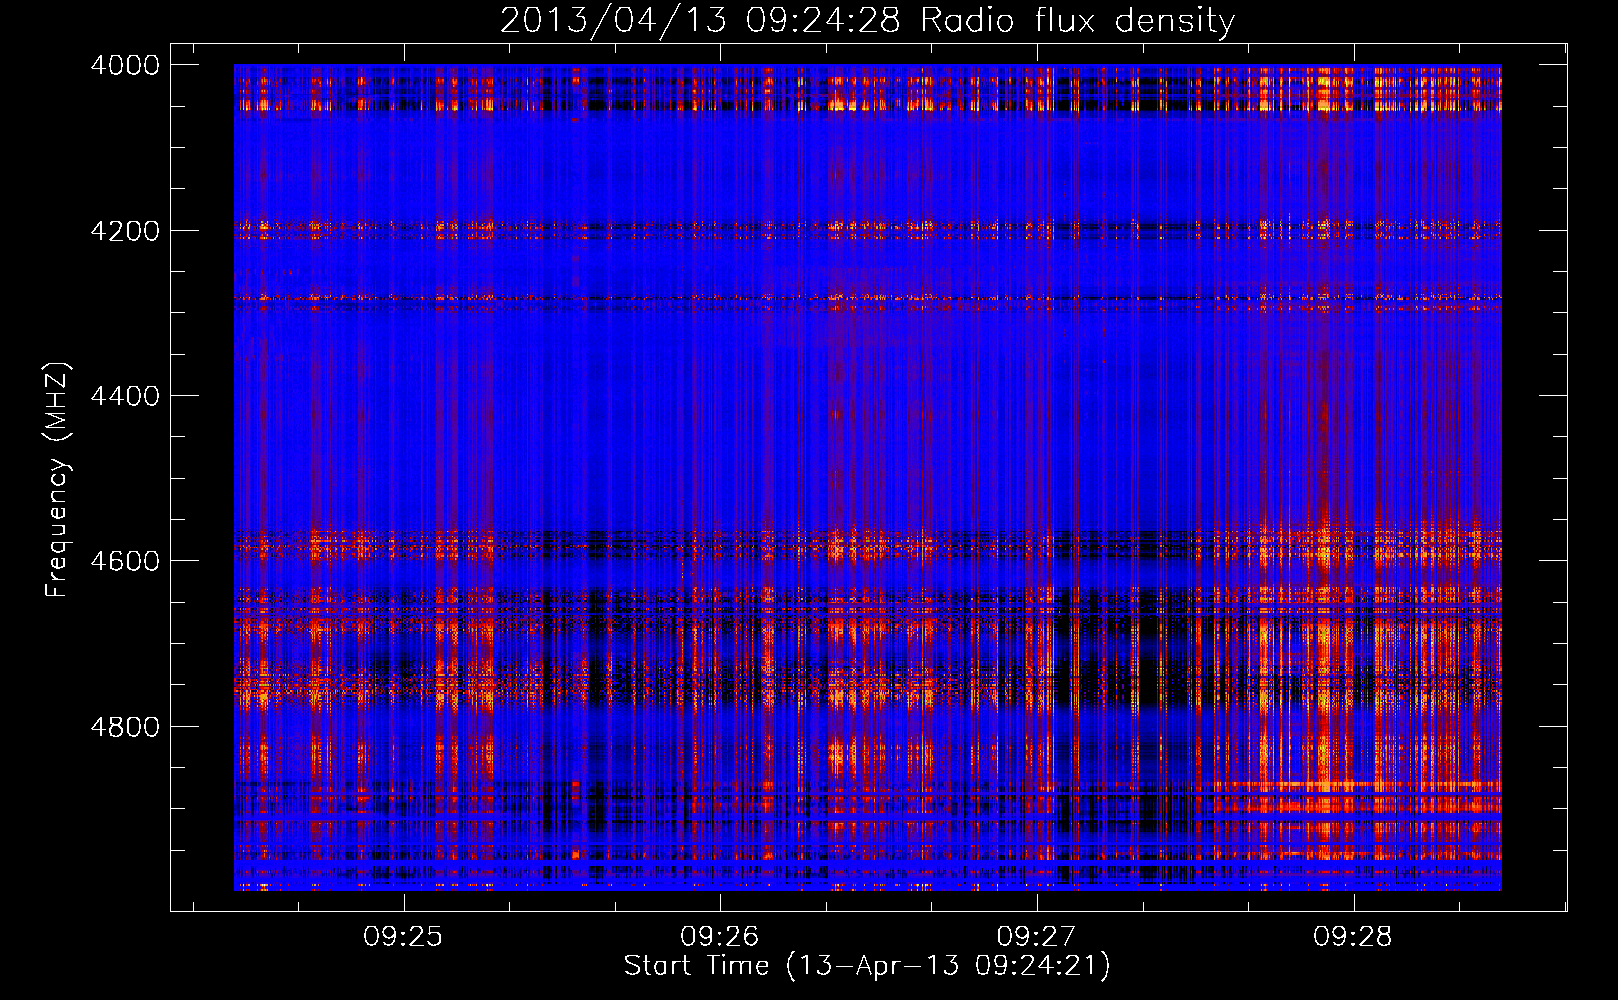This screenshot has width=1618, height=1000.
Task: Click the 09:26 time tick label
Action: point(720,937)
